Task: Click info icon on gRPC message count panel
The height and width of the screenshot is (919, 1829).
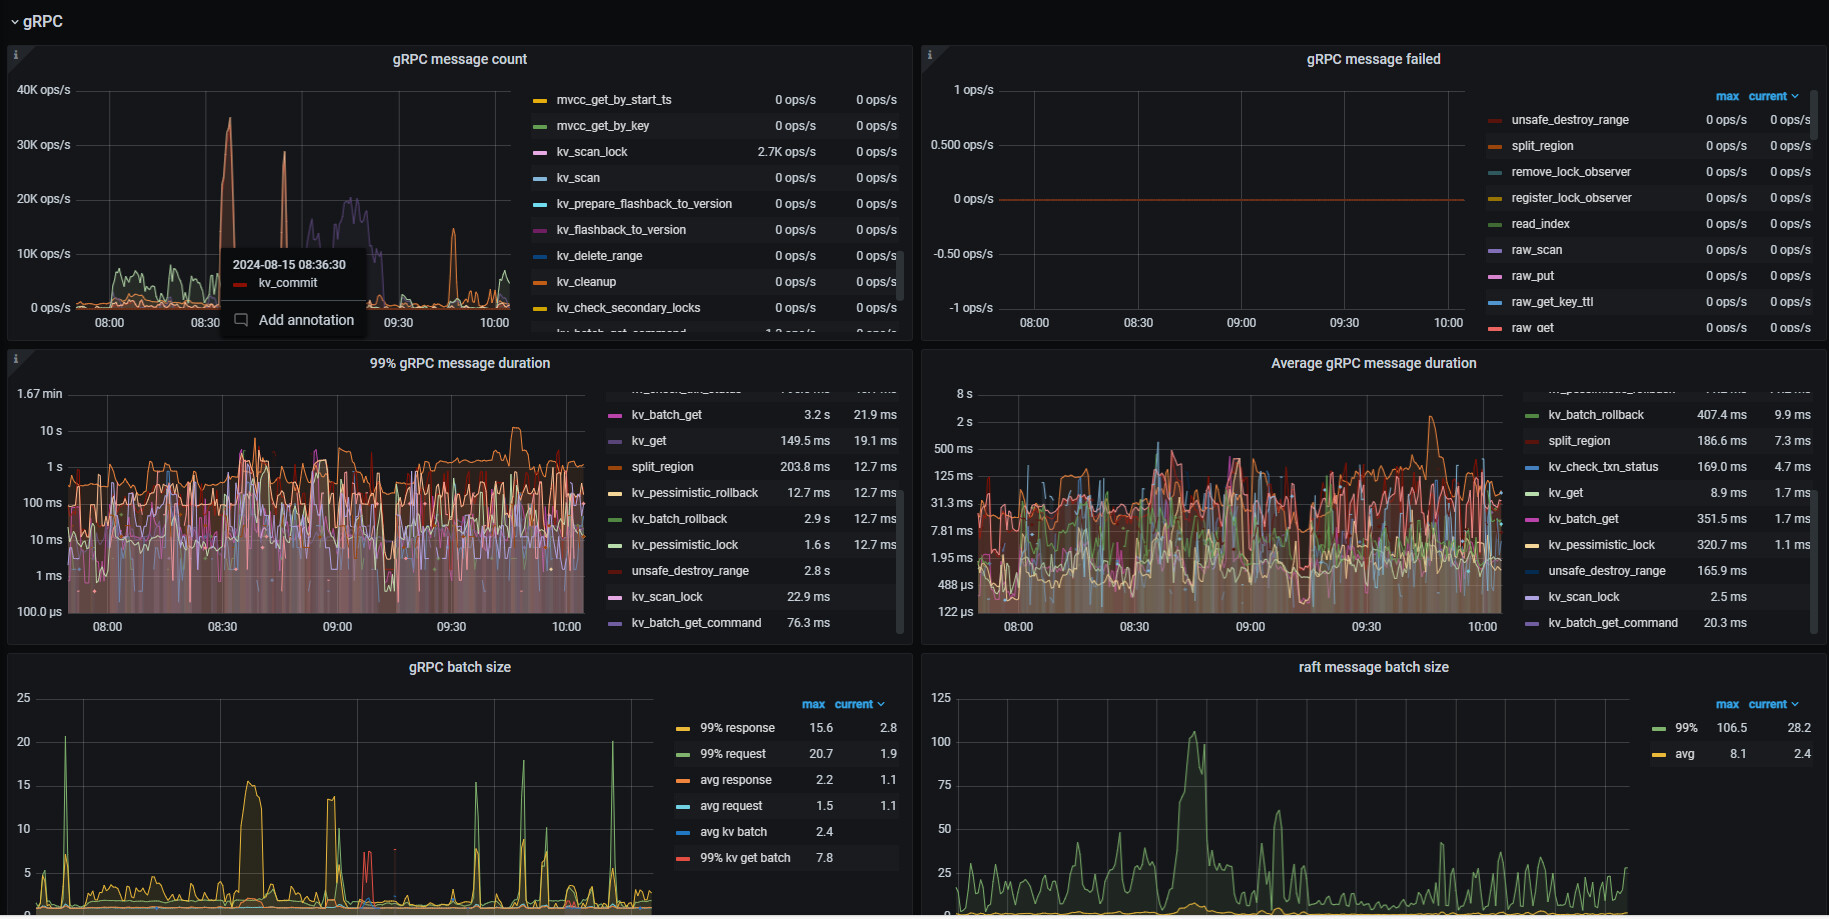Action: click(16, 56)
